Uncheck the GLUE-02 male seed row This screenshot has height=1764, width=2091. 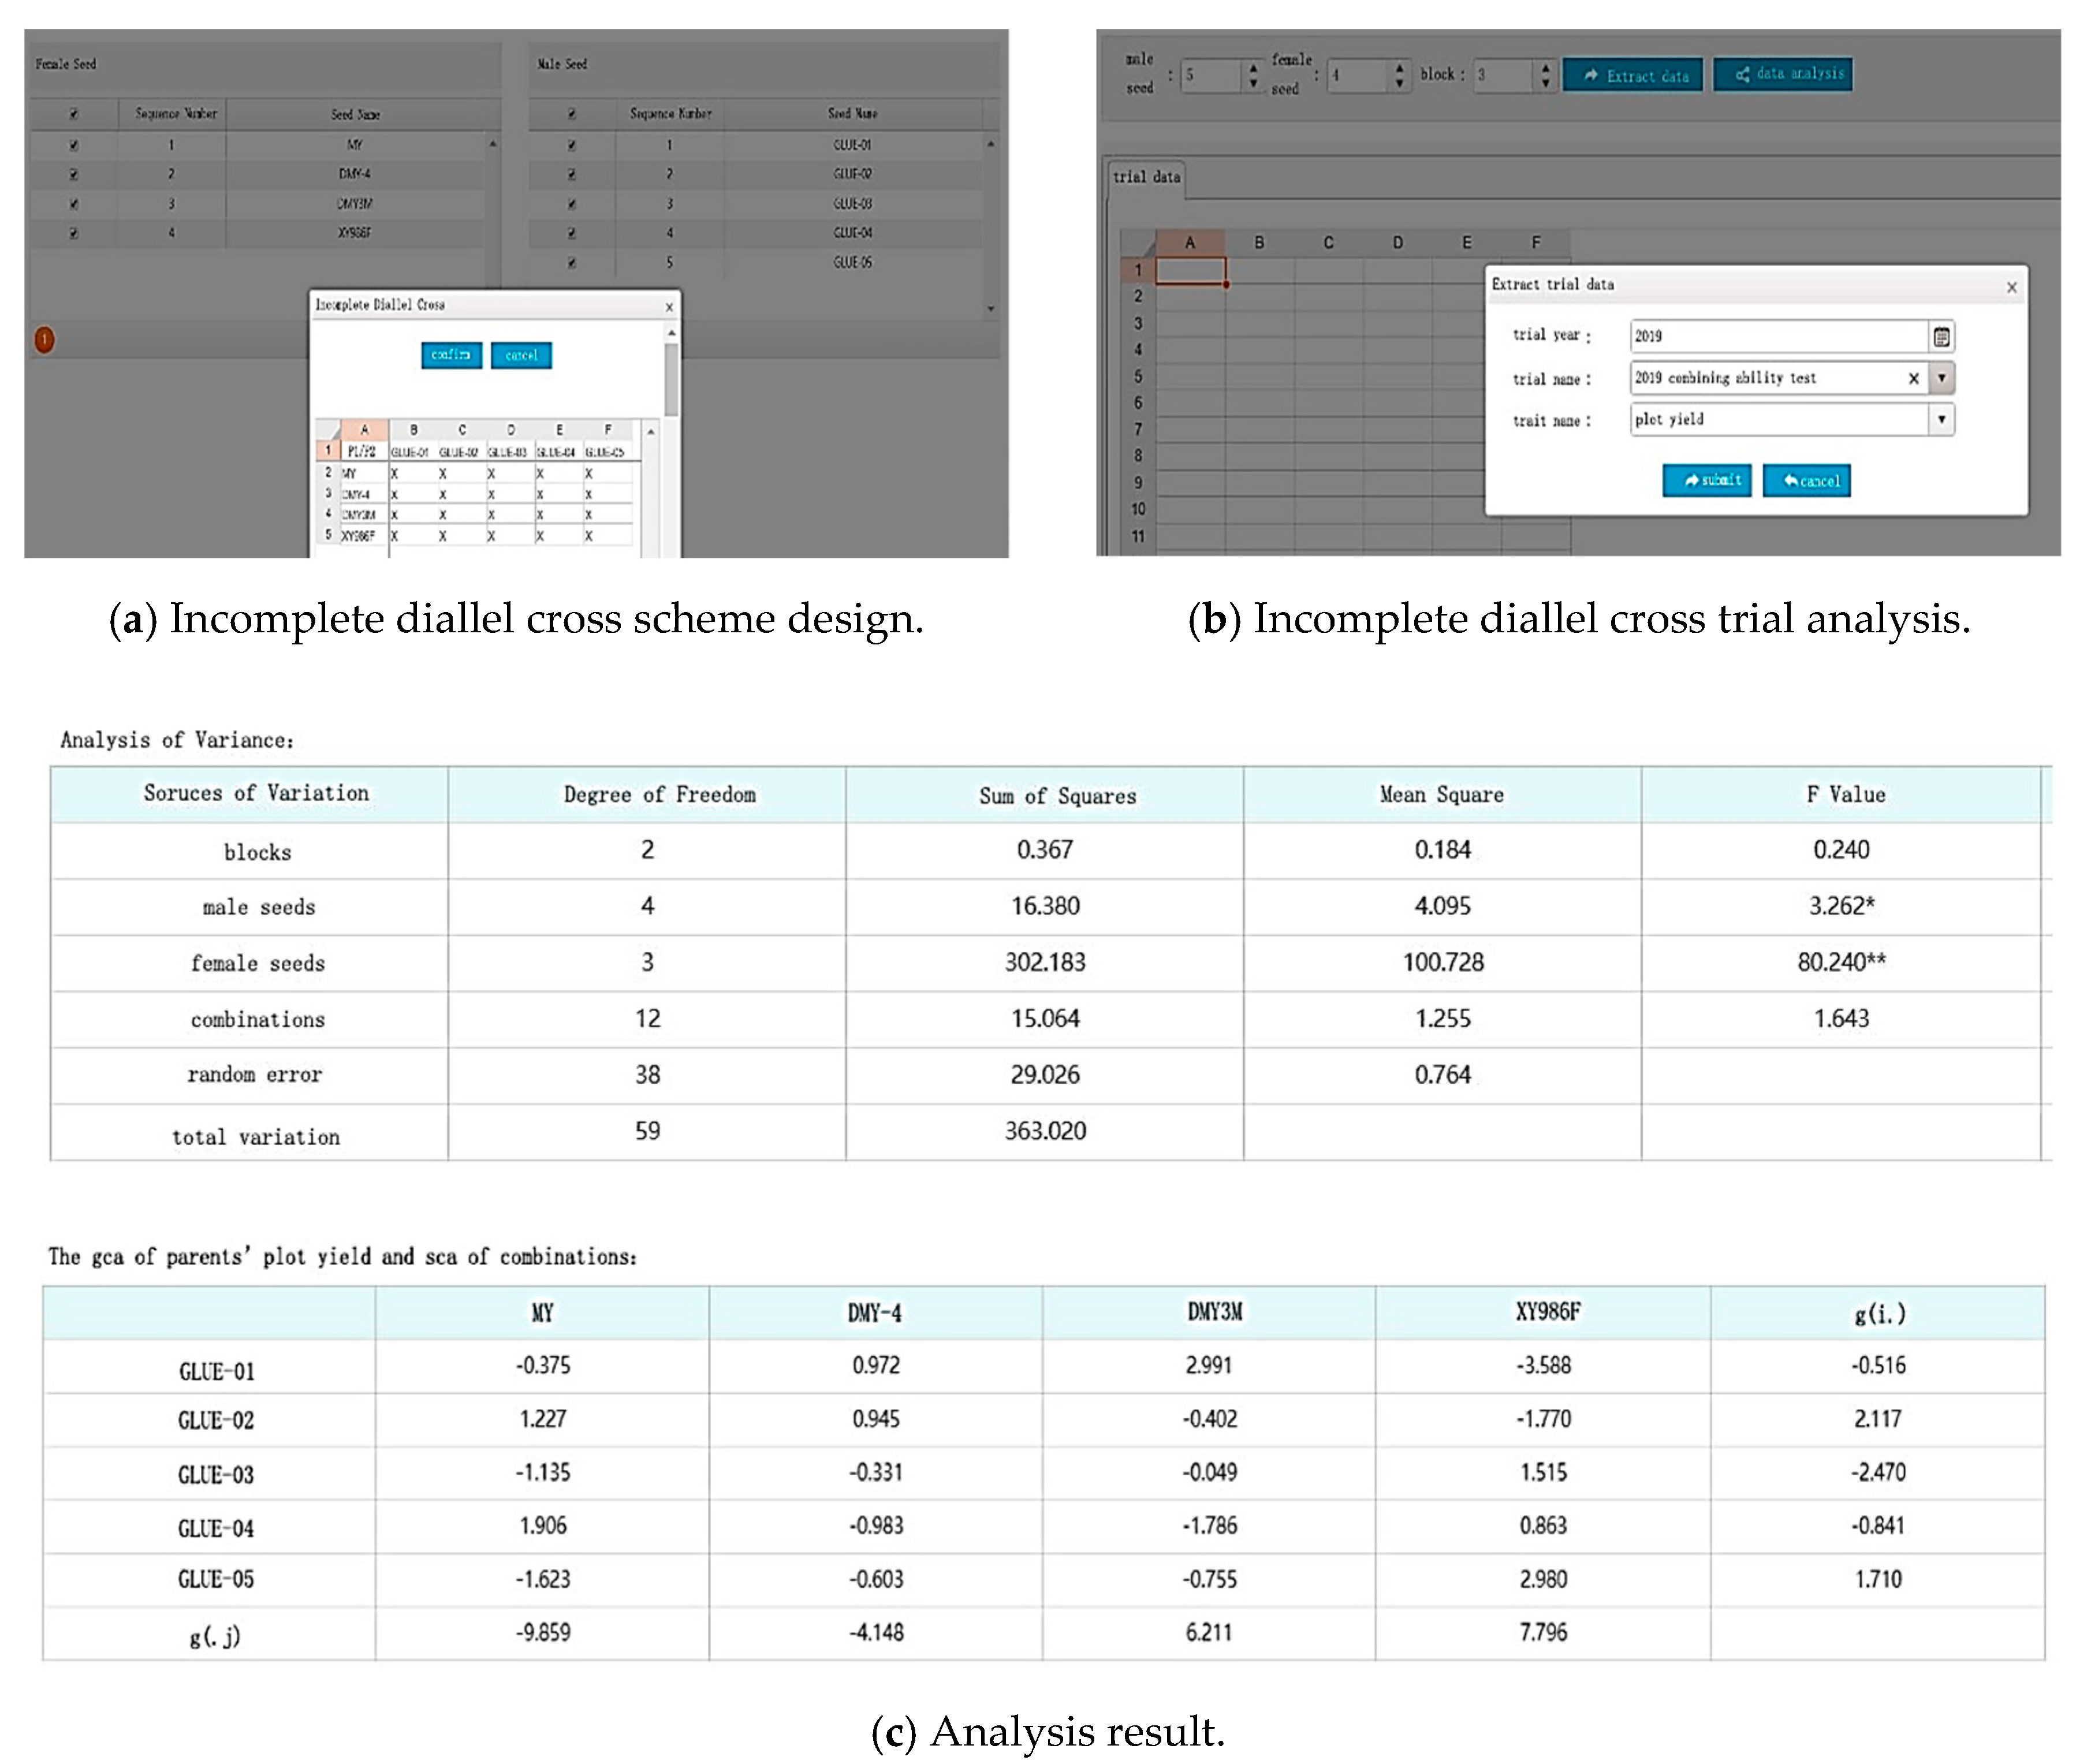(572, 174)
